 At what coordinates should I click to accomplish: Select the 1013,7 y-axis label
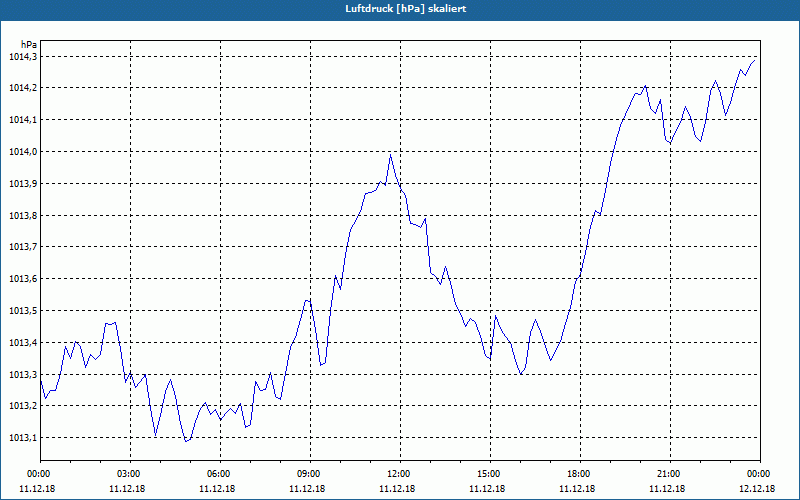click(23, 247)
